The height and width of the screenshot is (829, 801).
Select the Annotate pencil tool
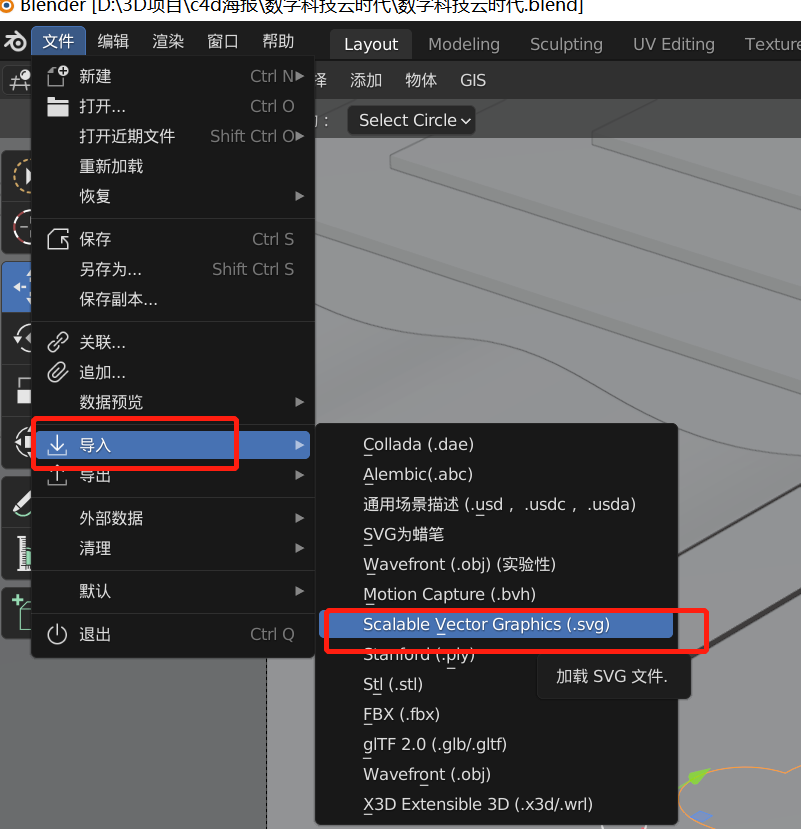[x=18, y=504]
